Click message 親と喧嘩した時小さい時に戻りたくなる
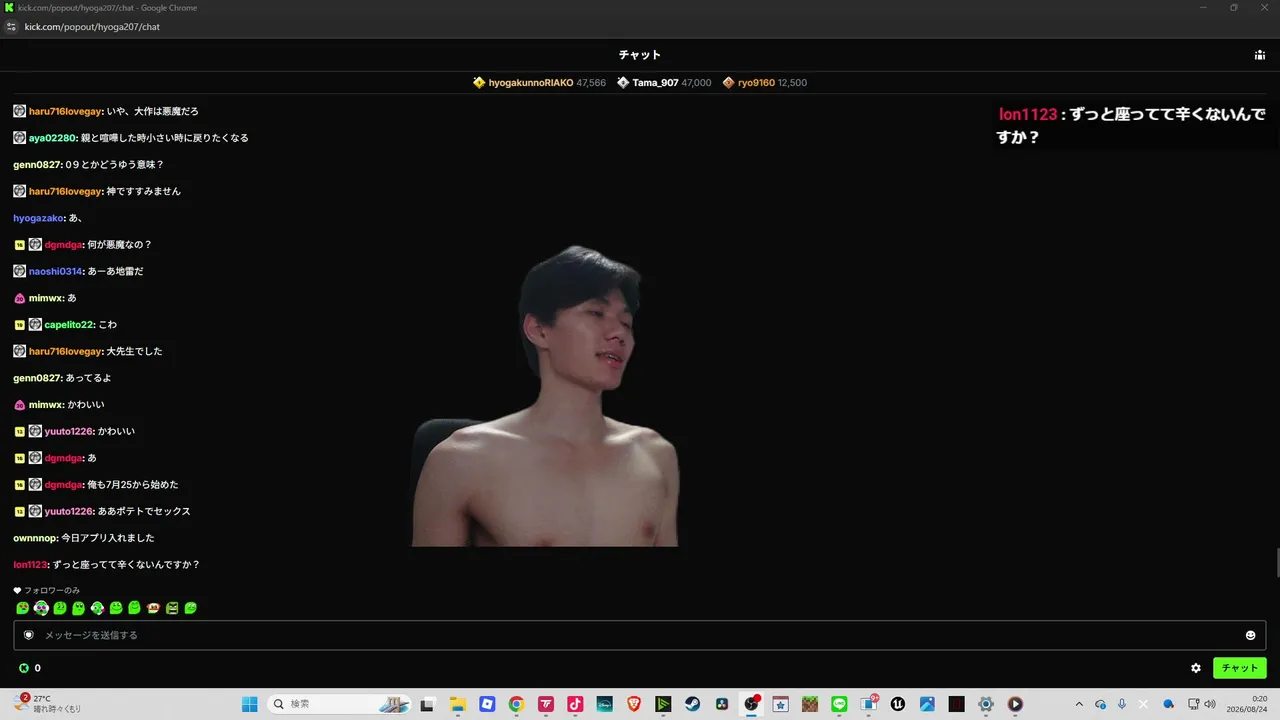The width and height of the screenshot is (1280, 720). pos(165,138)
